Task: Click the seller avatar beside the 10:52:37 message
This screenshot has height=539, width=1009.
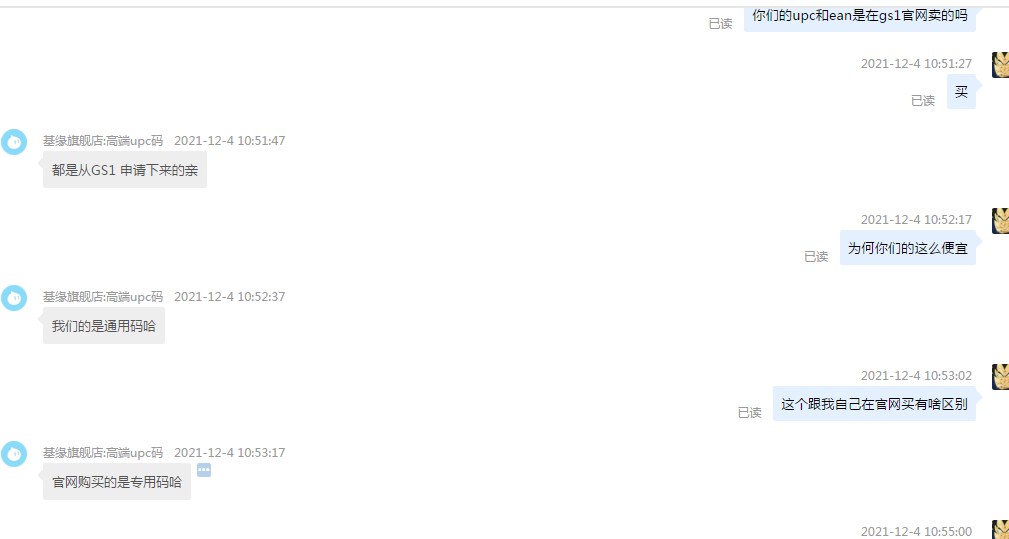Action: (x=14, y=298)
